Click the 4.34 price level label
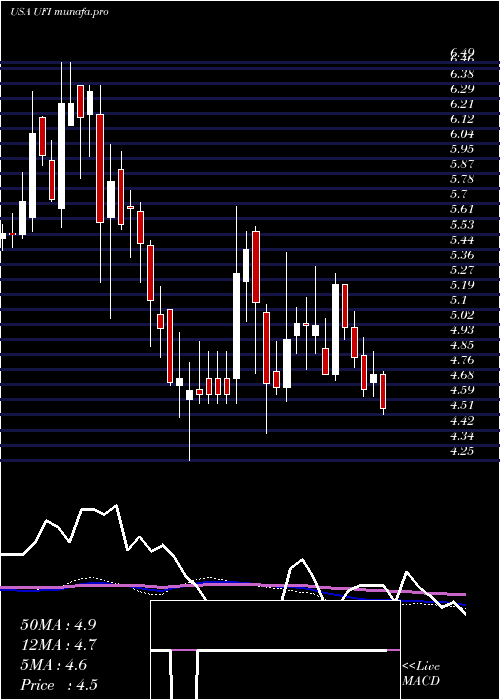This screenshot has height=700, width=500. tap(462, 436)
